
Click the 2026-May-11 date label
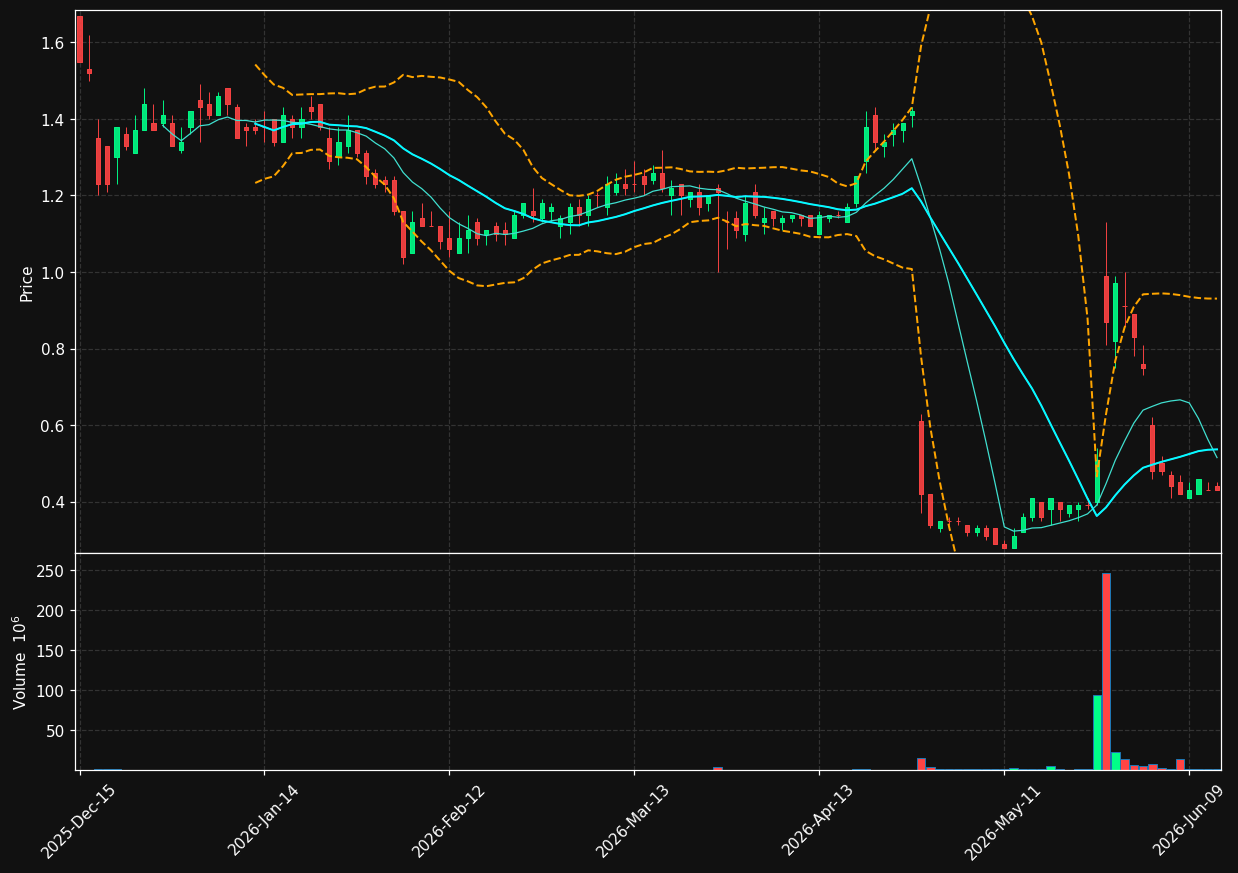[1003, 821]
